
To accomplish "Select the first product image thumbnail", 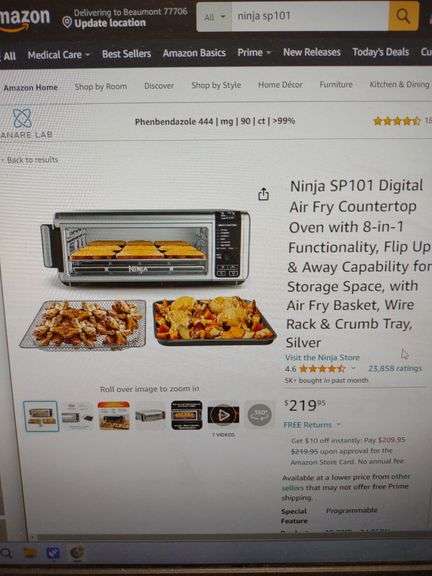I will coord(41,416).
